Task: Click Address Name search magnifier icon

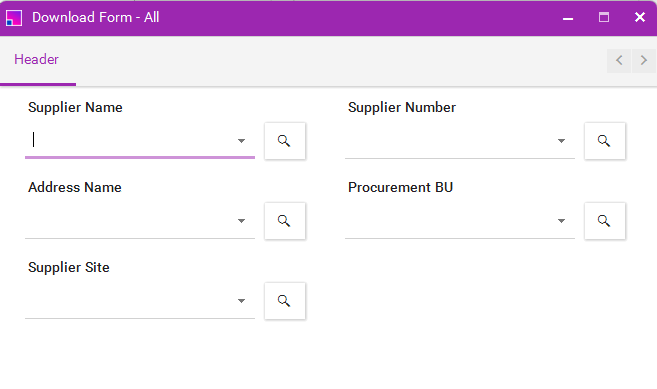Action: [285, 221]
